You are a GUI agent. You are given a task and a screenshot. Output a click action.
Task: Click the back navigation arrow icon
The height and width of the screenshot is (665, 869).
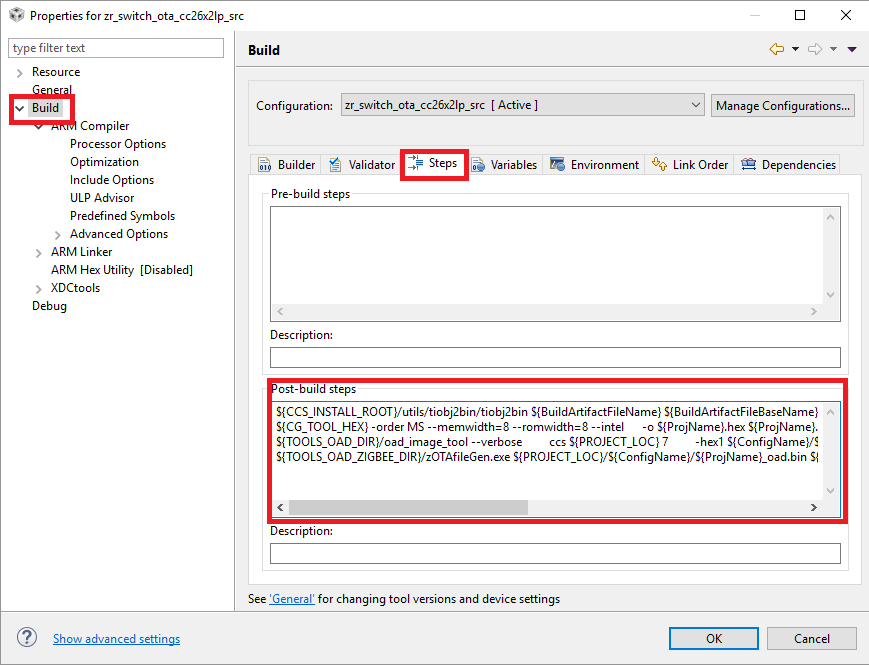776,49
